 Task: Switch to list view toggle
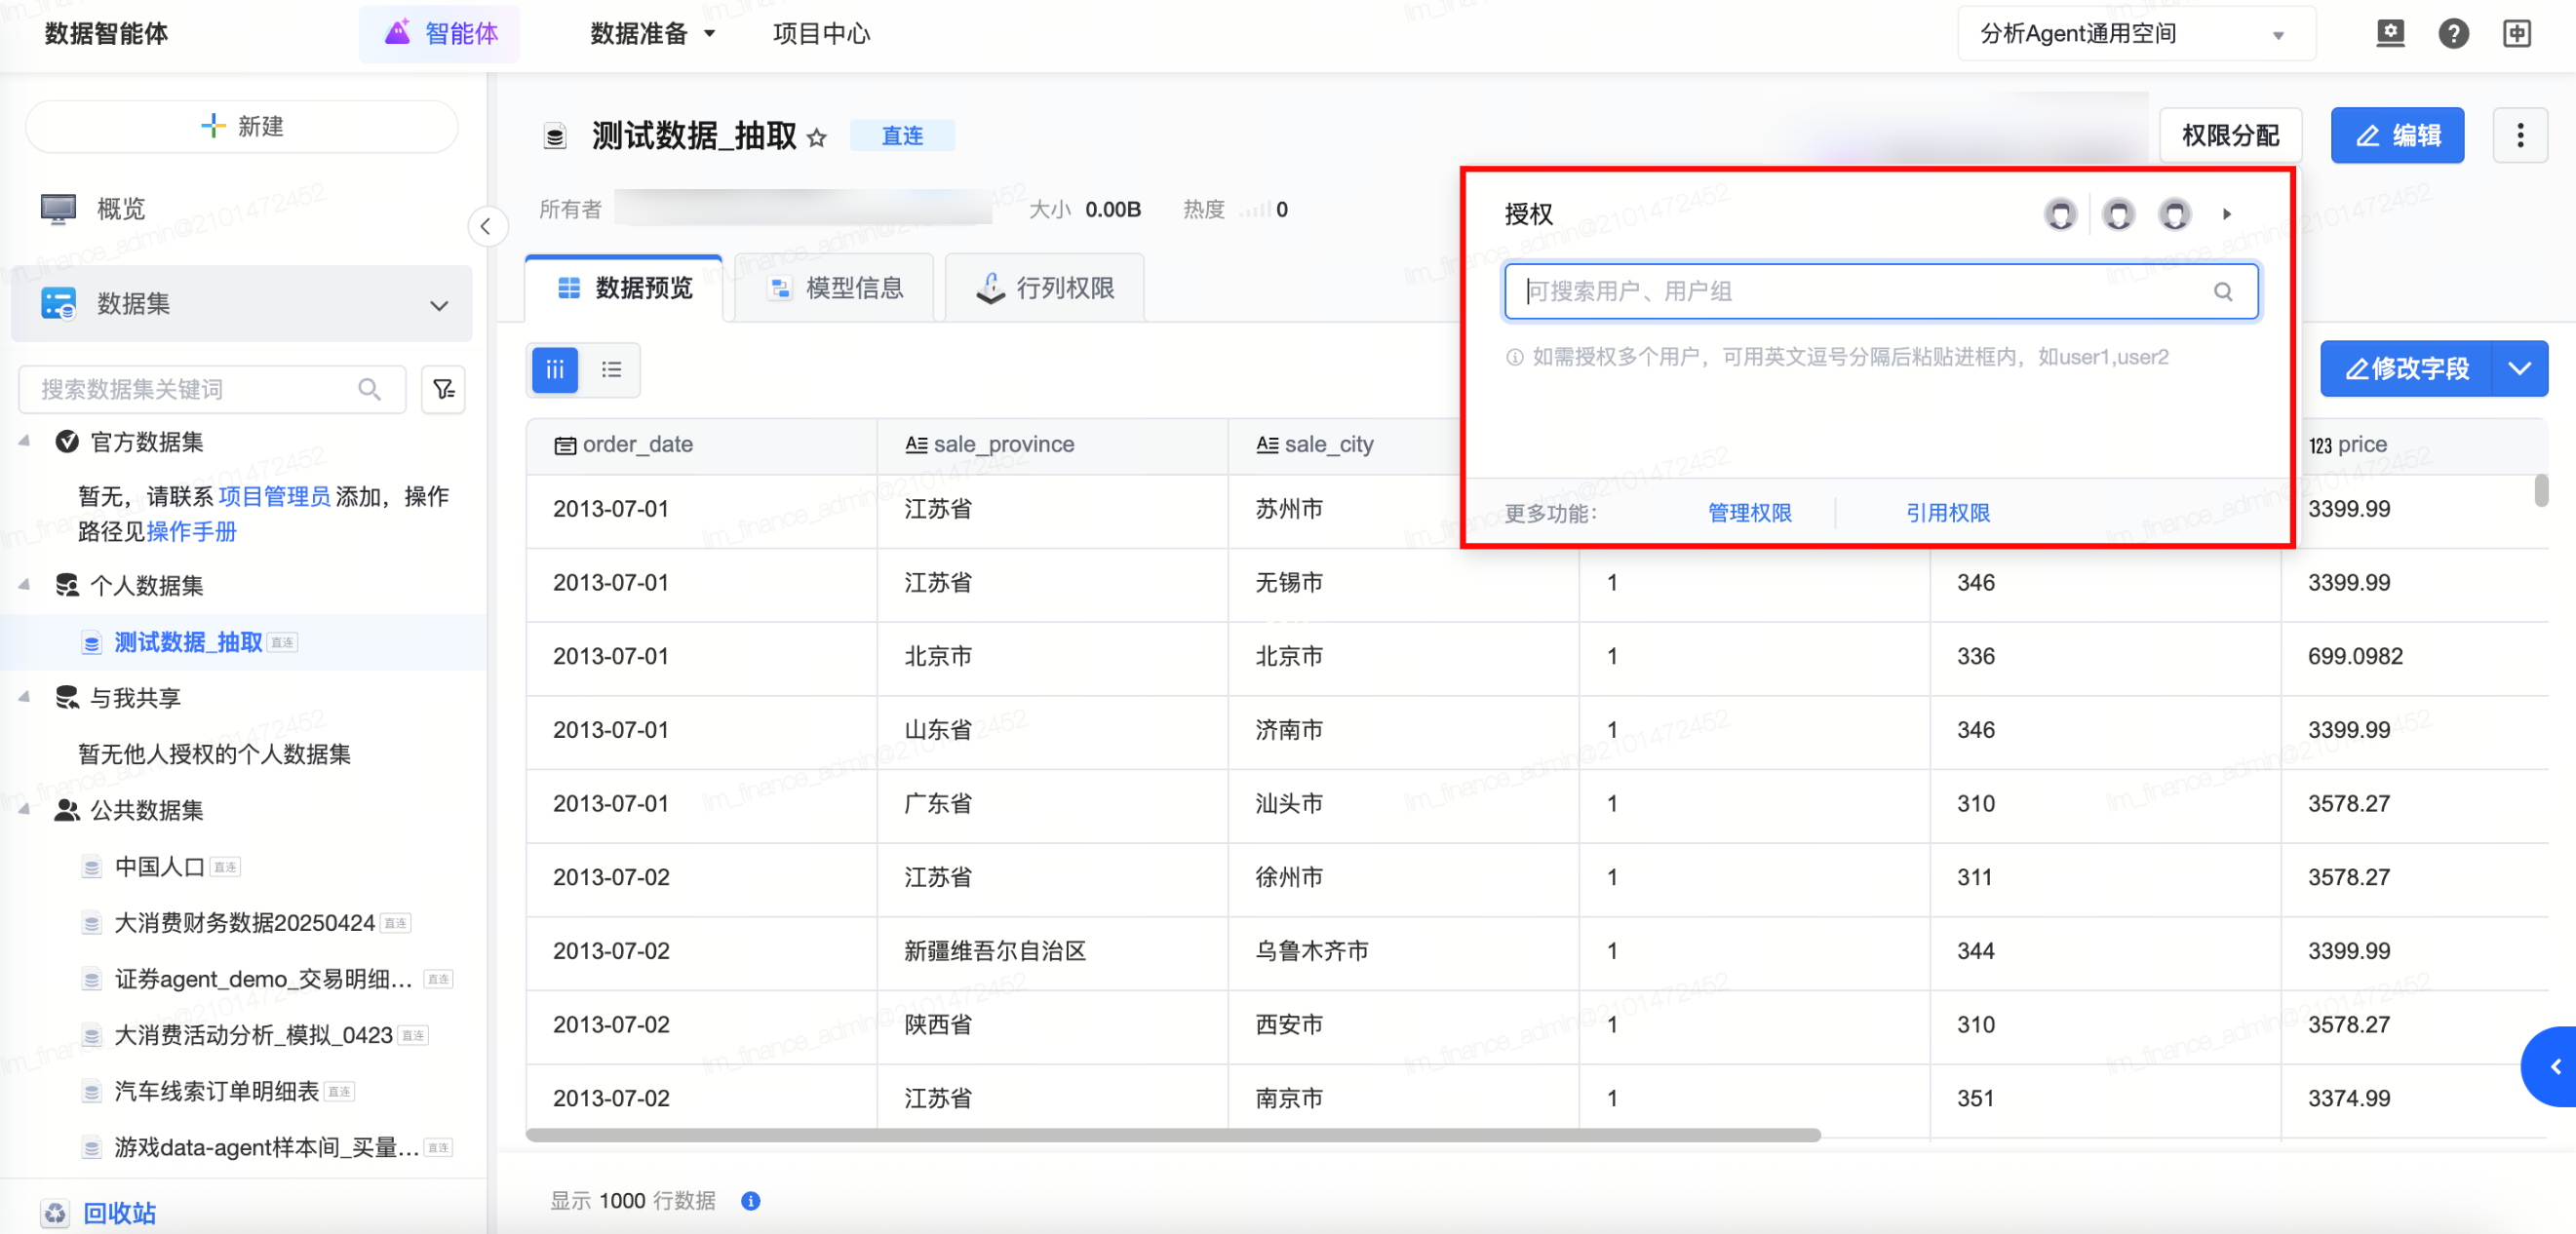[611, 370]
